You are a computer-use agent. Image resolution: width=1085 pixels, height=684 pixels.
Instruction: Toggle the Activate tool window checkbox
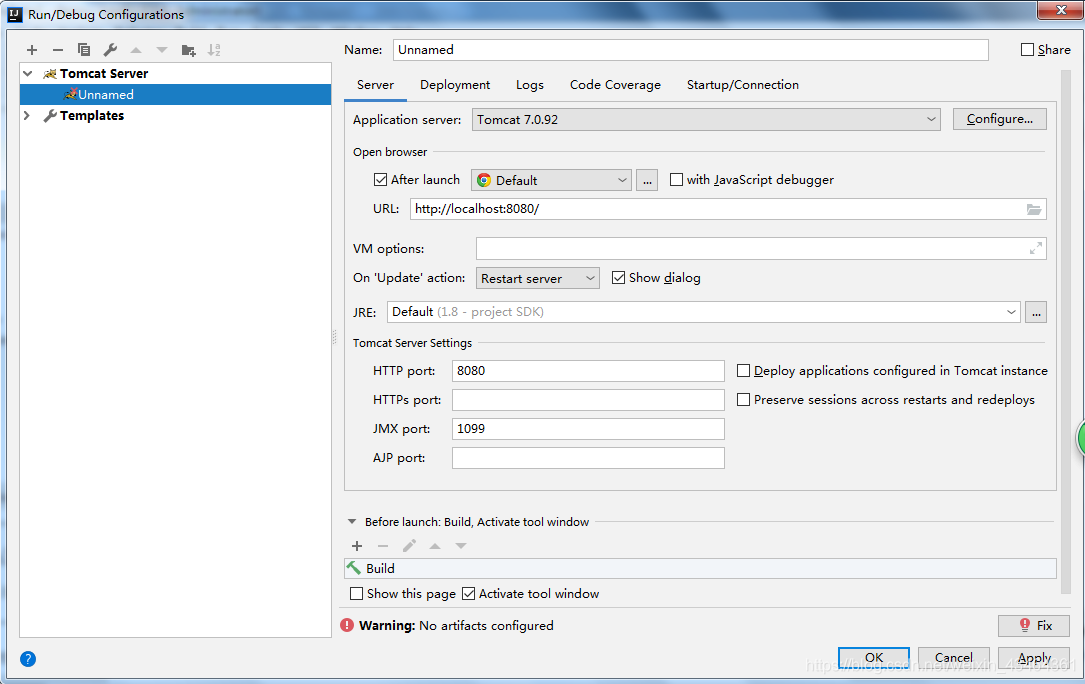[468, 593]
